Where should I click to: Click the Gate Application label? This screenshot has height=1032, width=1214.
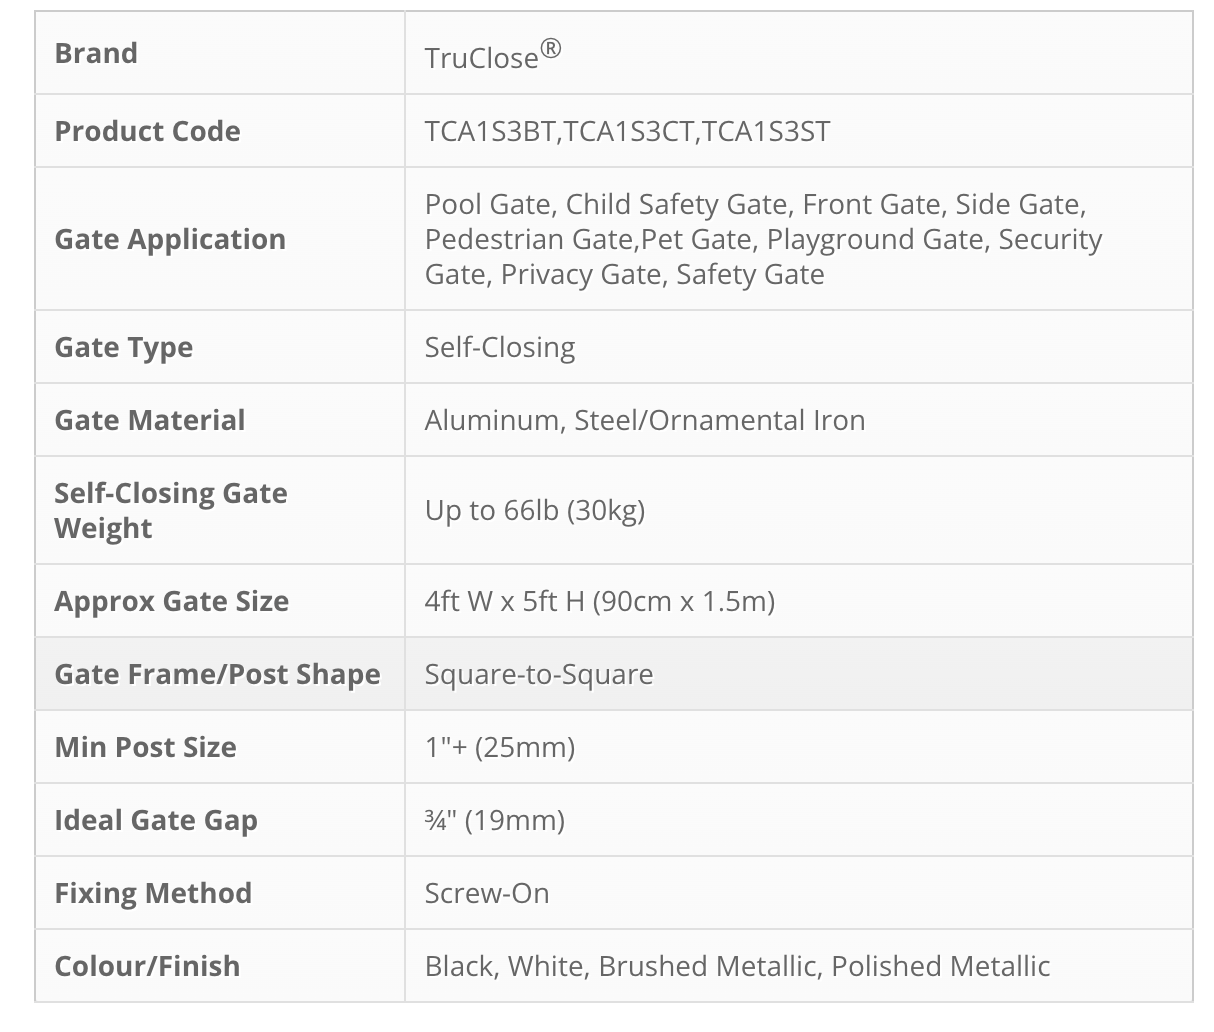[x=170, y=239]
